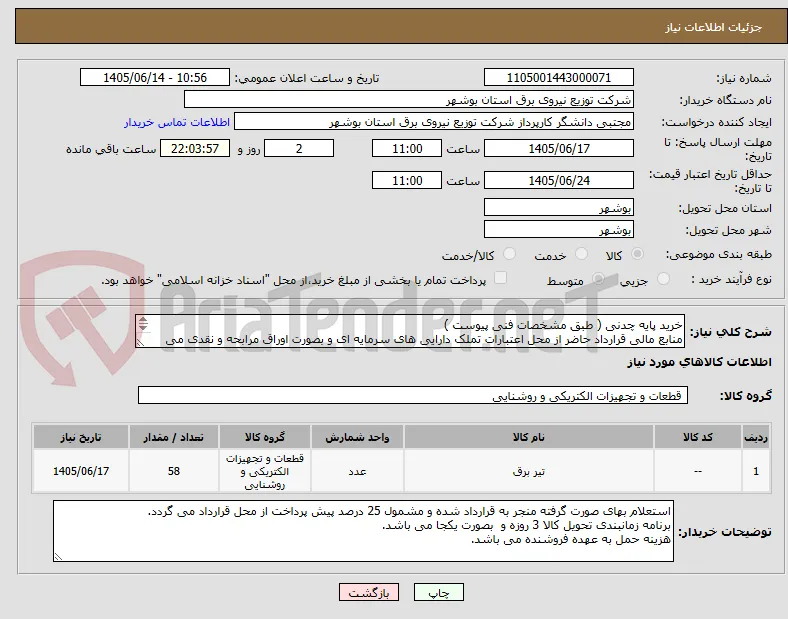Click the price validity time 11:00 field
The width and height of the screenshot is (788, 619).
[407, 180]
